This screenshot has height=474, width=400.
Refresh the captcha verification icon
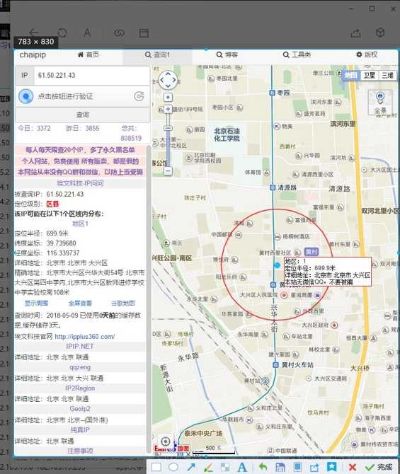click(139, 96)
